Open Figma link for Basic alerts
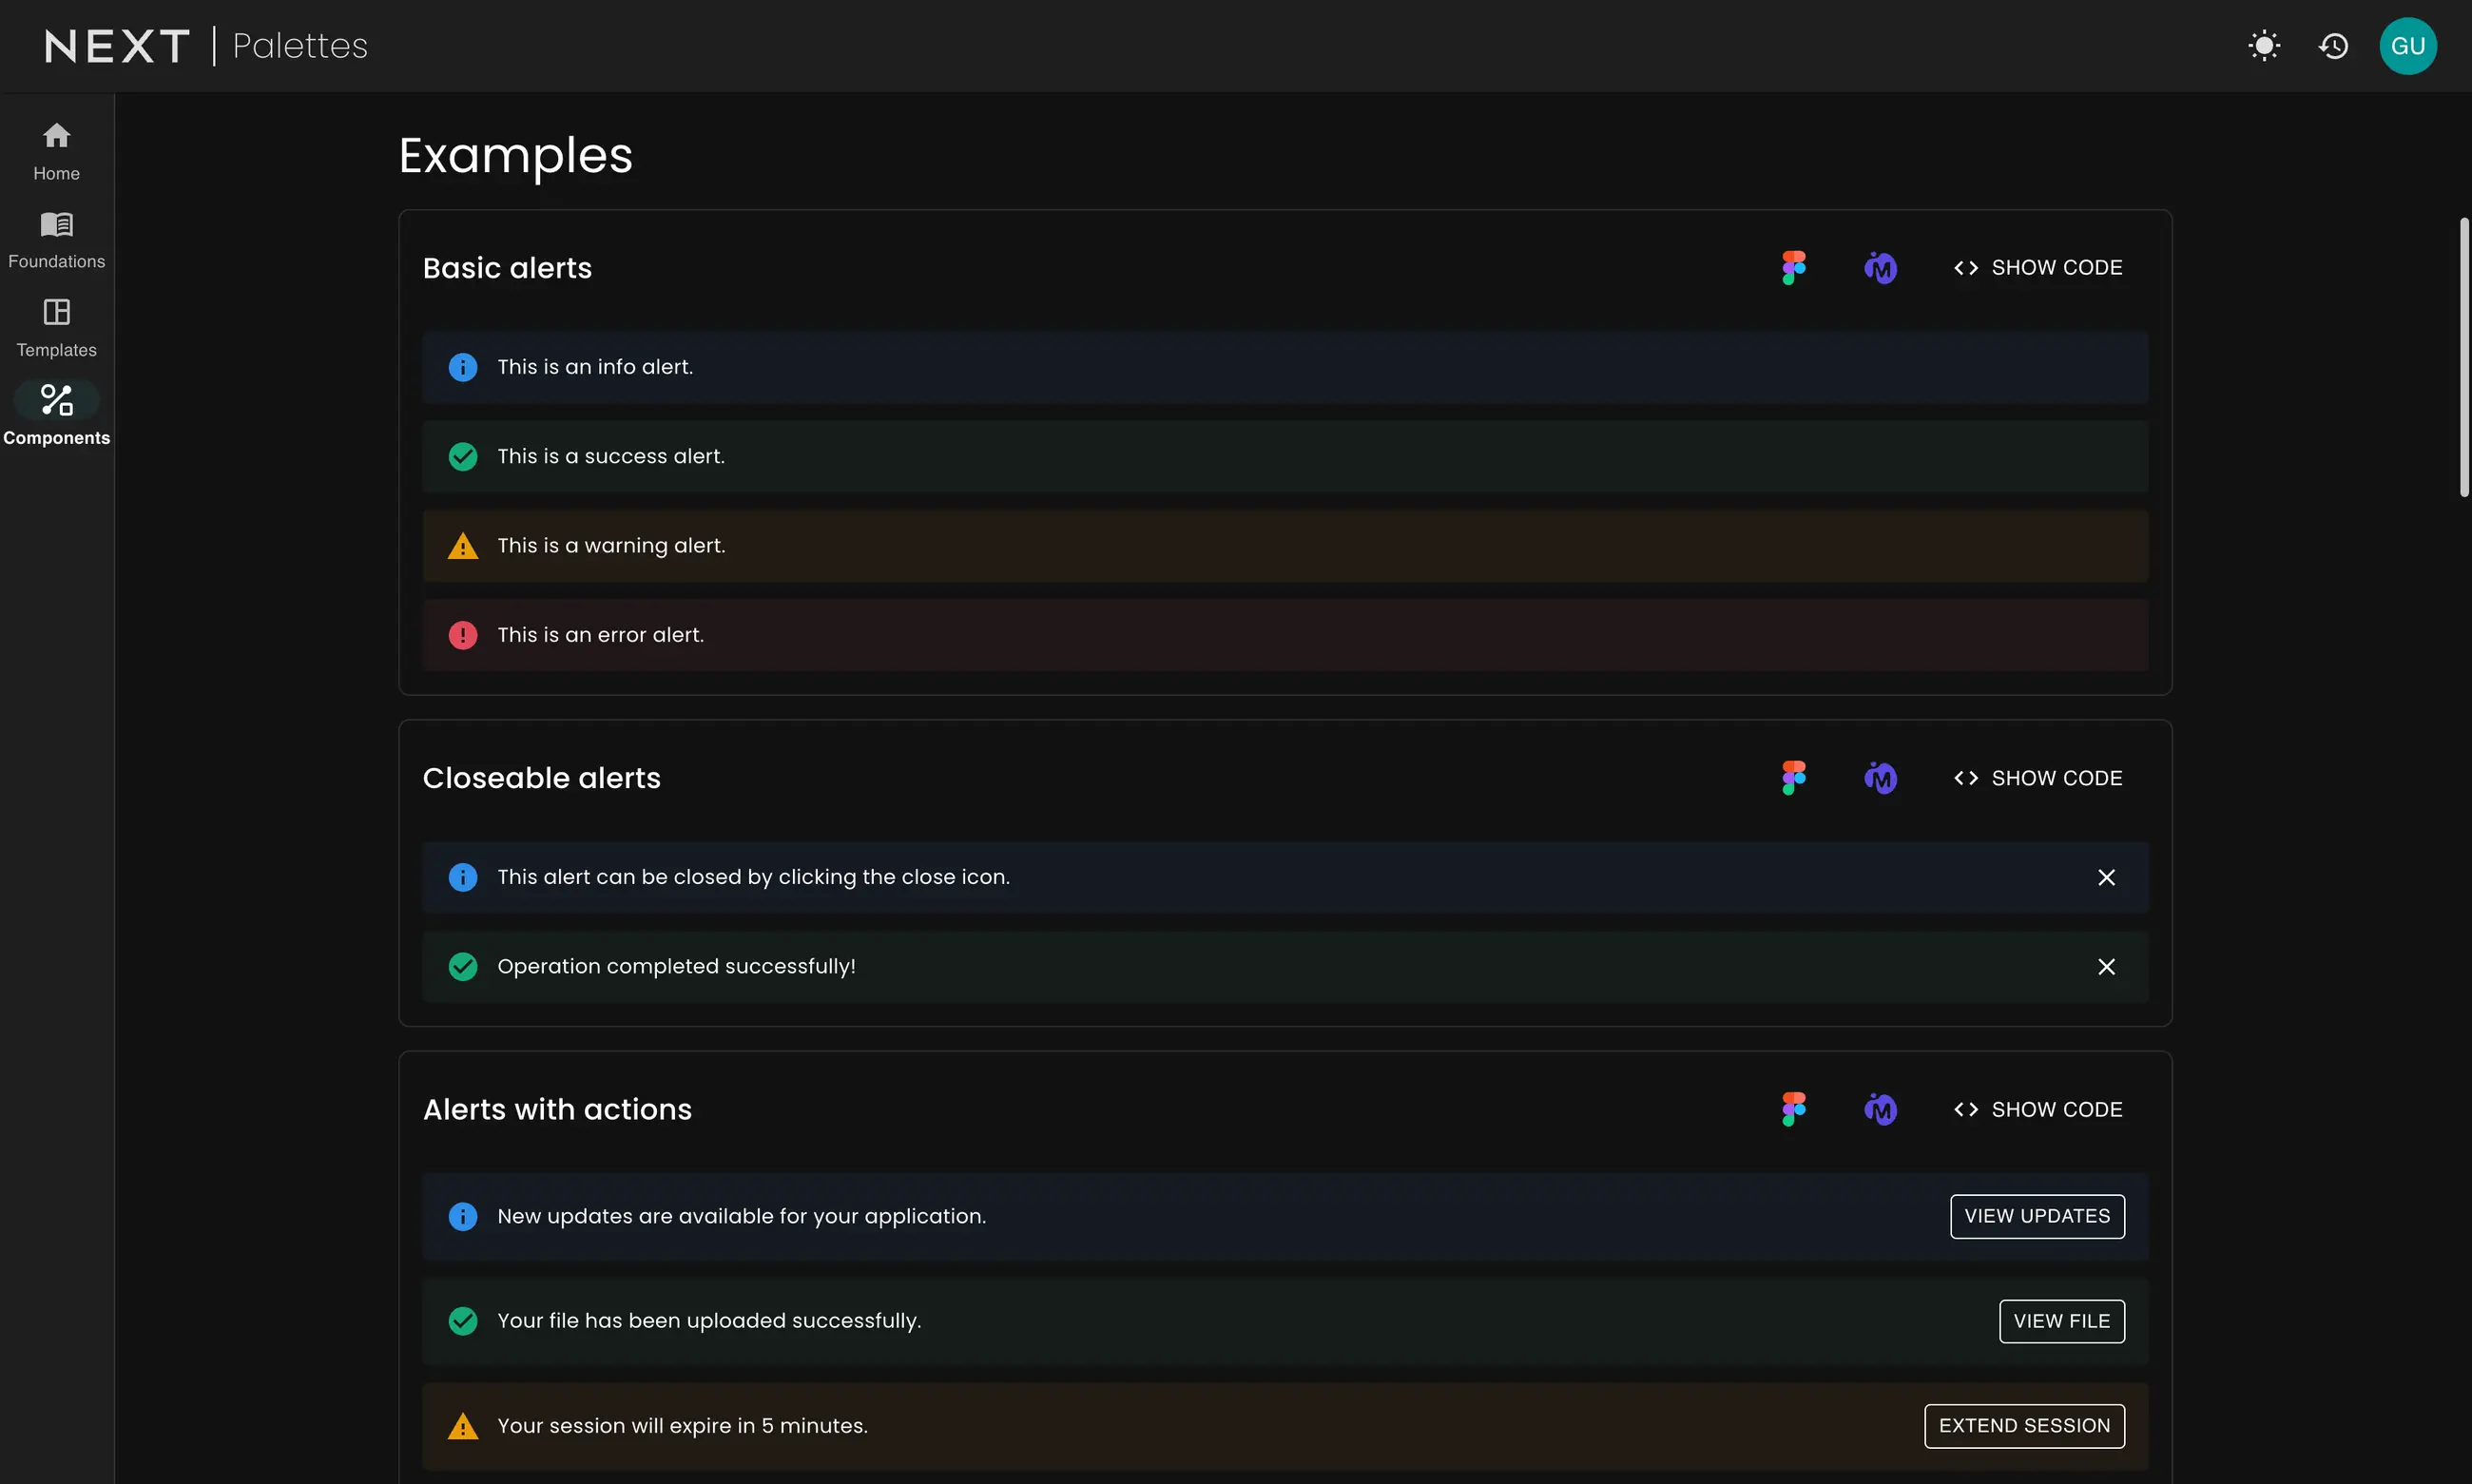Viewport: 2472px width, 1484px height. coord(1794,268)
